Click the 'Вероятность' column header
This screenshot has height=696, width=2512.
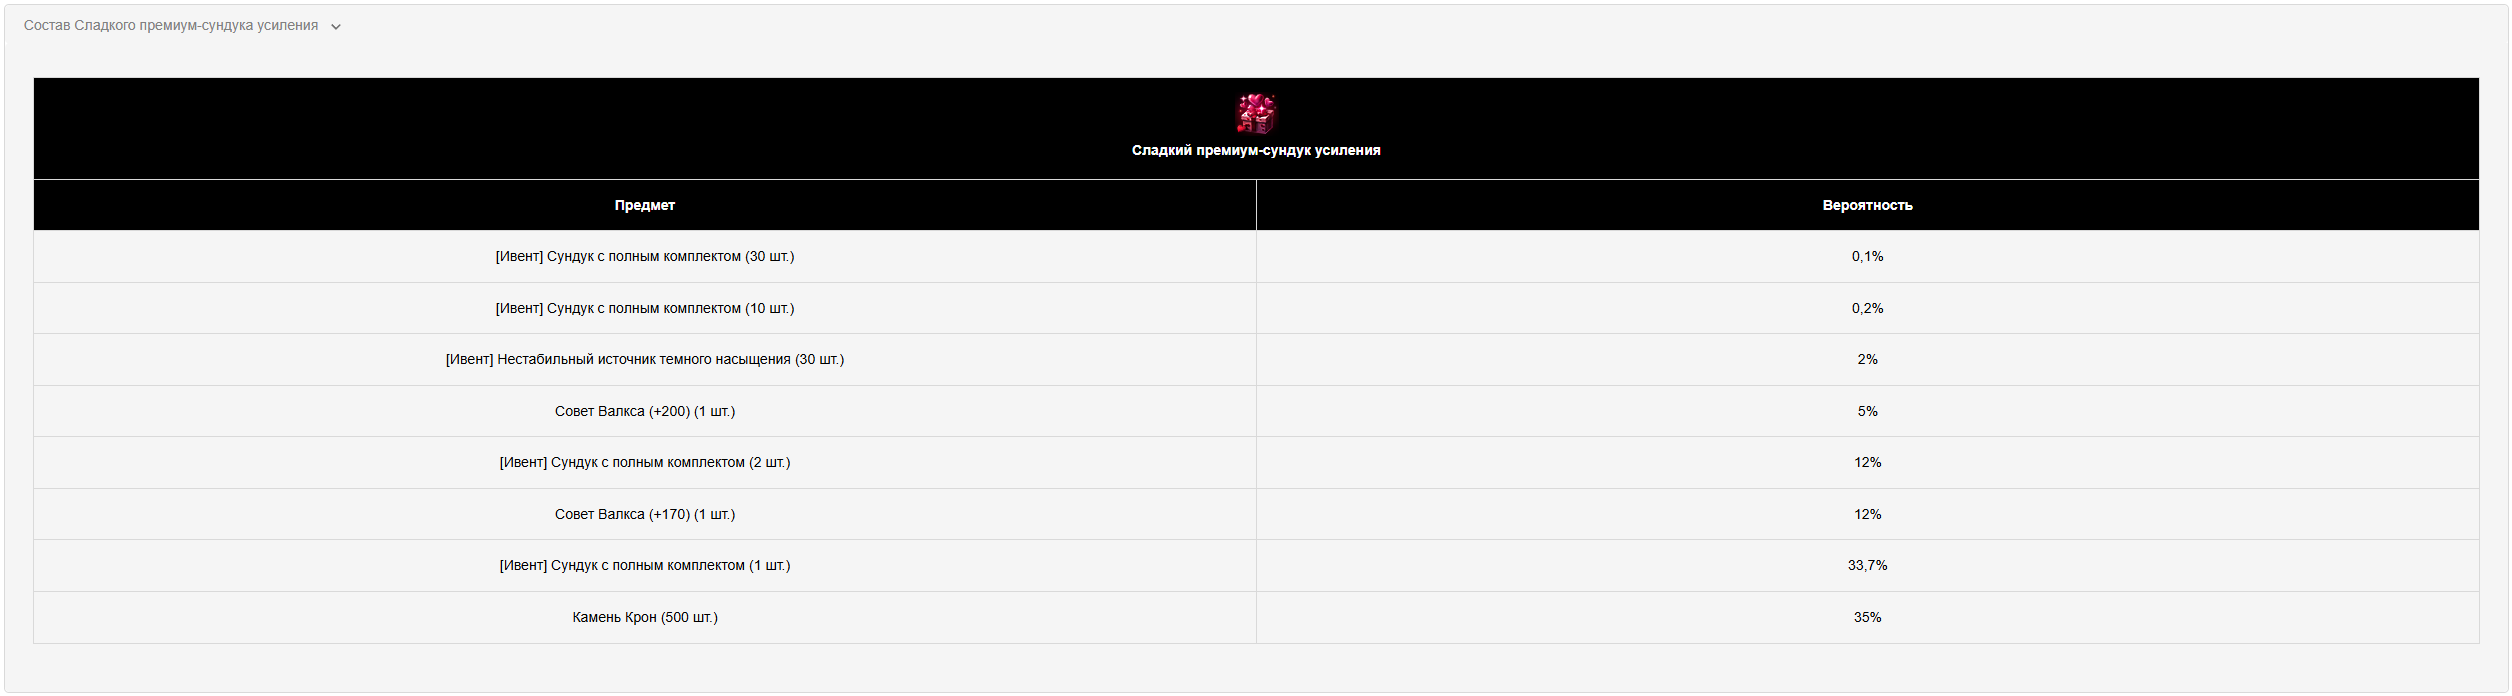pos(1867,205)
